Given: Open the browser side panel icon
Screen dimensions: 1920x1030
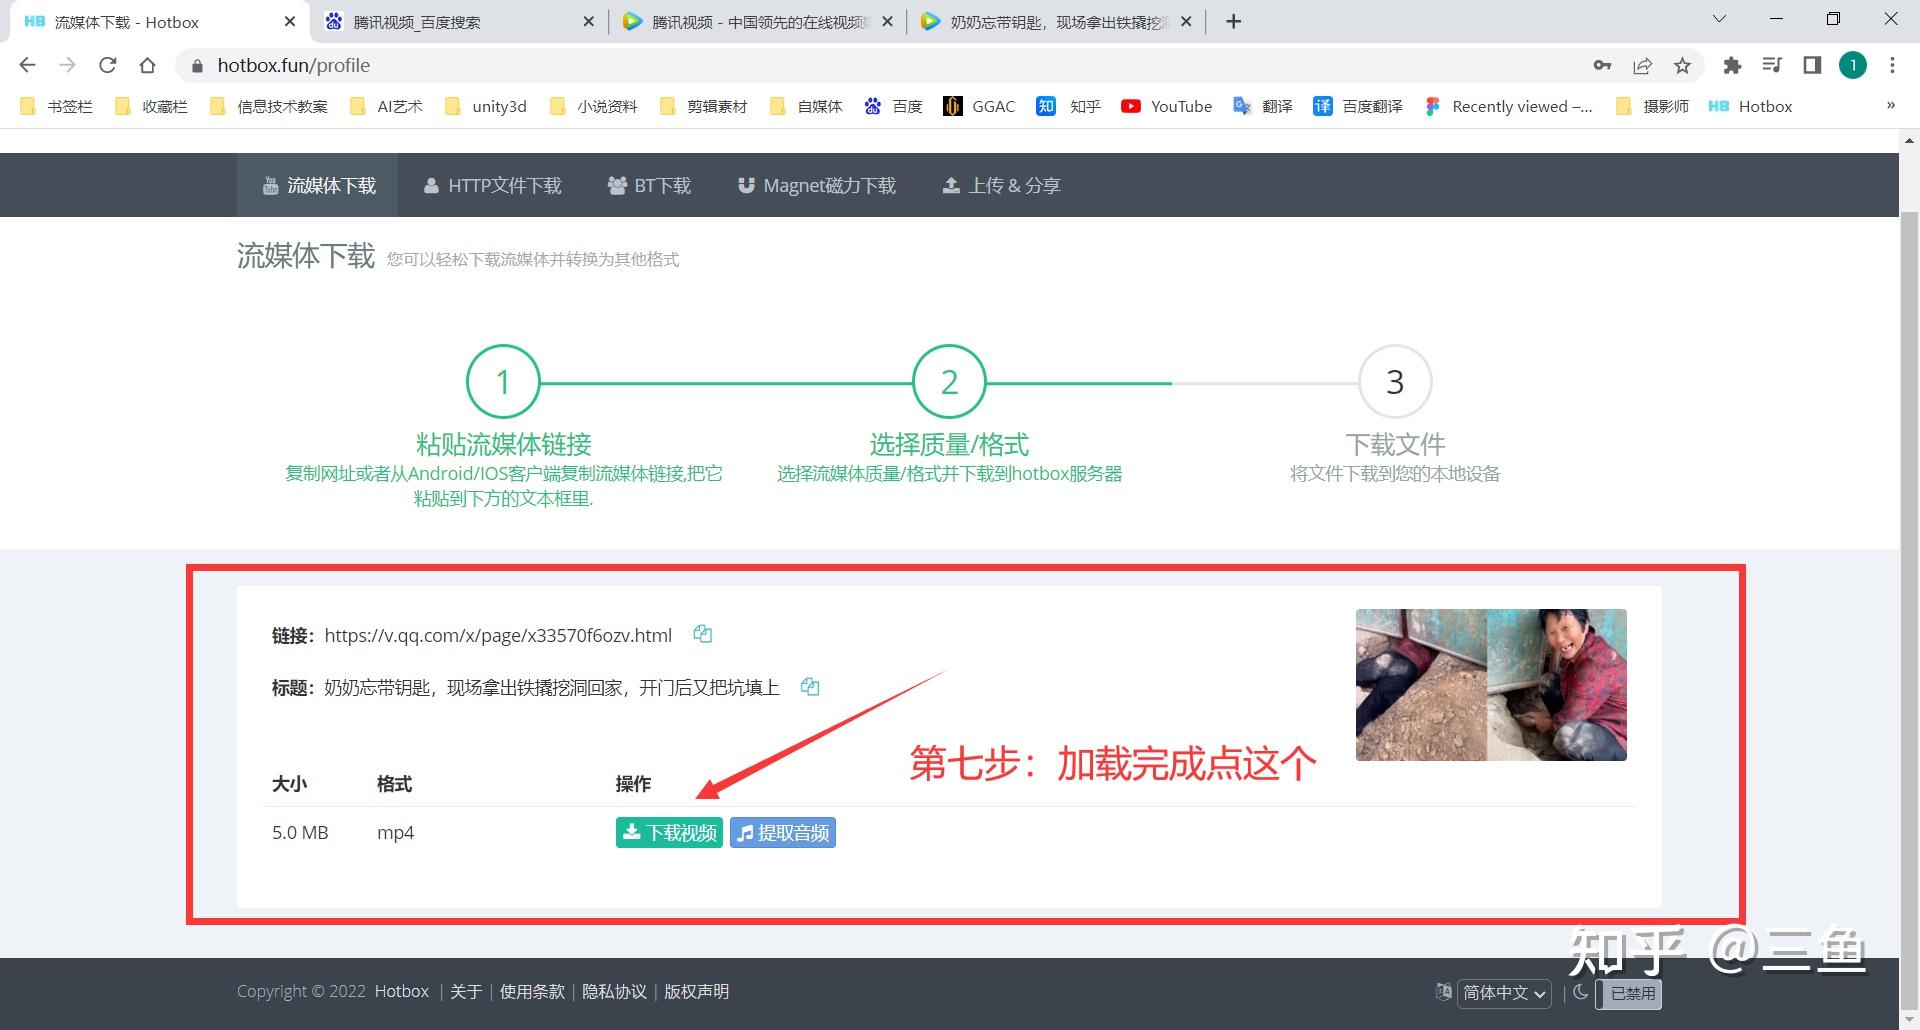Looking at the screenshot, I should [1812, 66].
